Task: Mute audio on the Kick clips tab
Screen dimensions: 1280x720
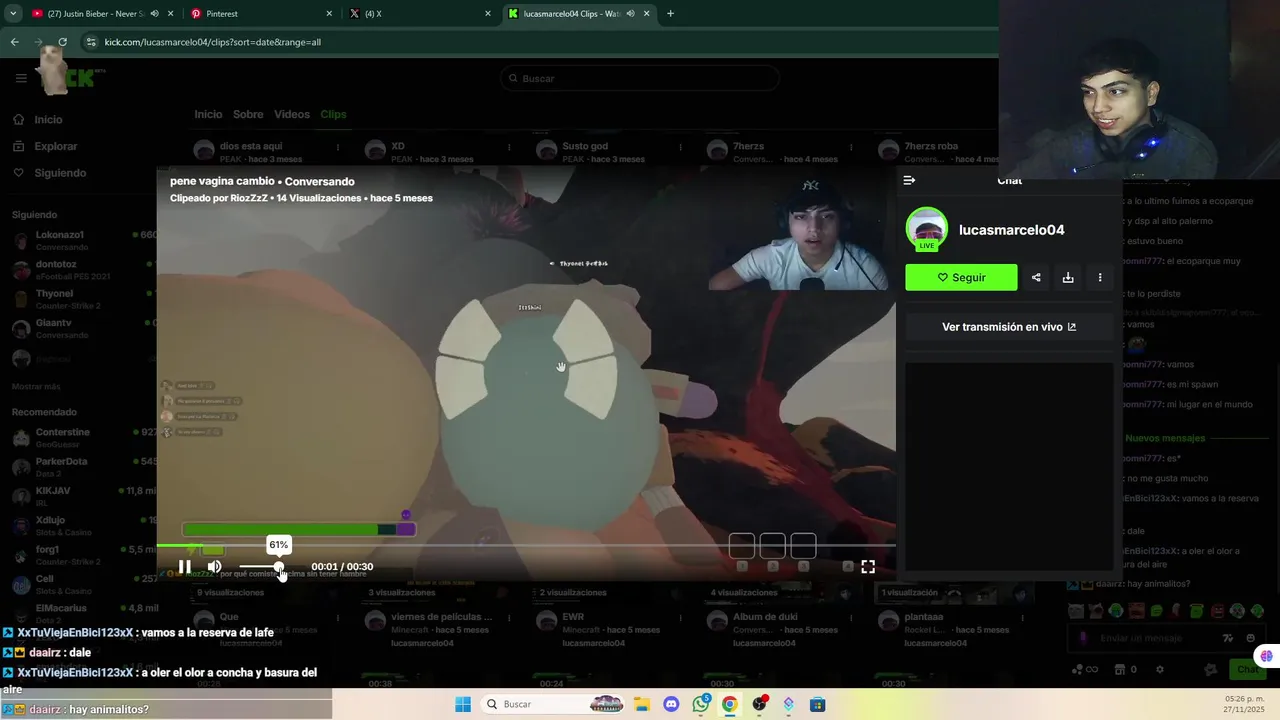Action: (631, 14)
